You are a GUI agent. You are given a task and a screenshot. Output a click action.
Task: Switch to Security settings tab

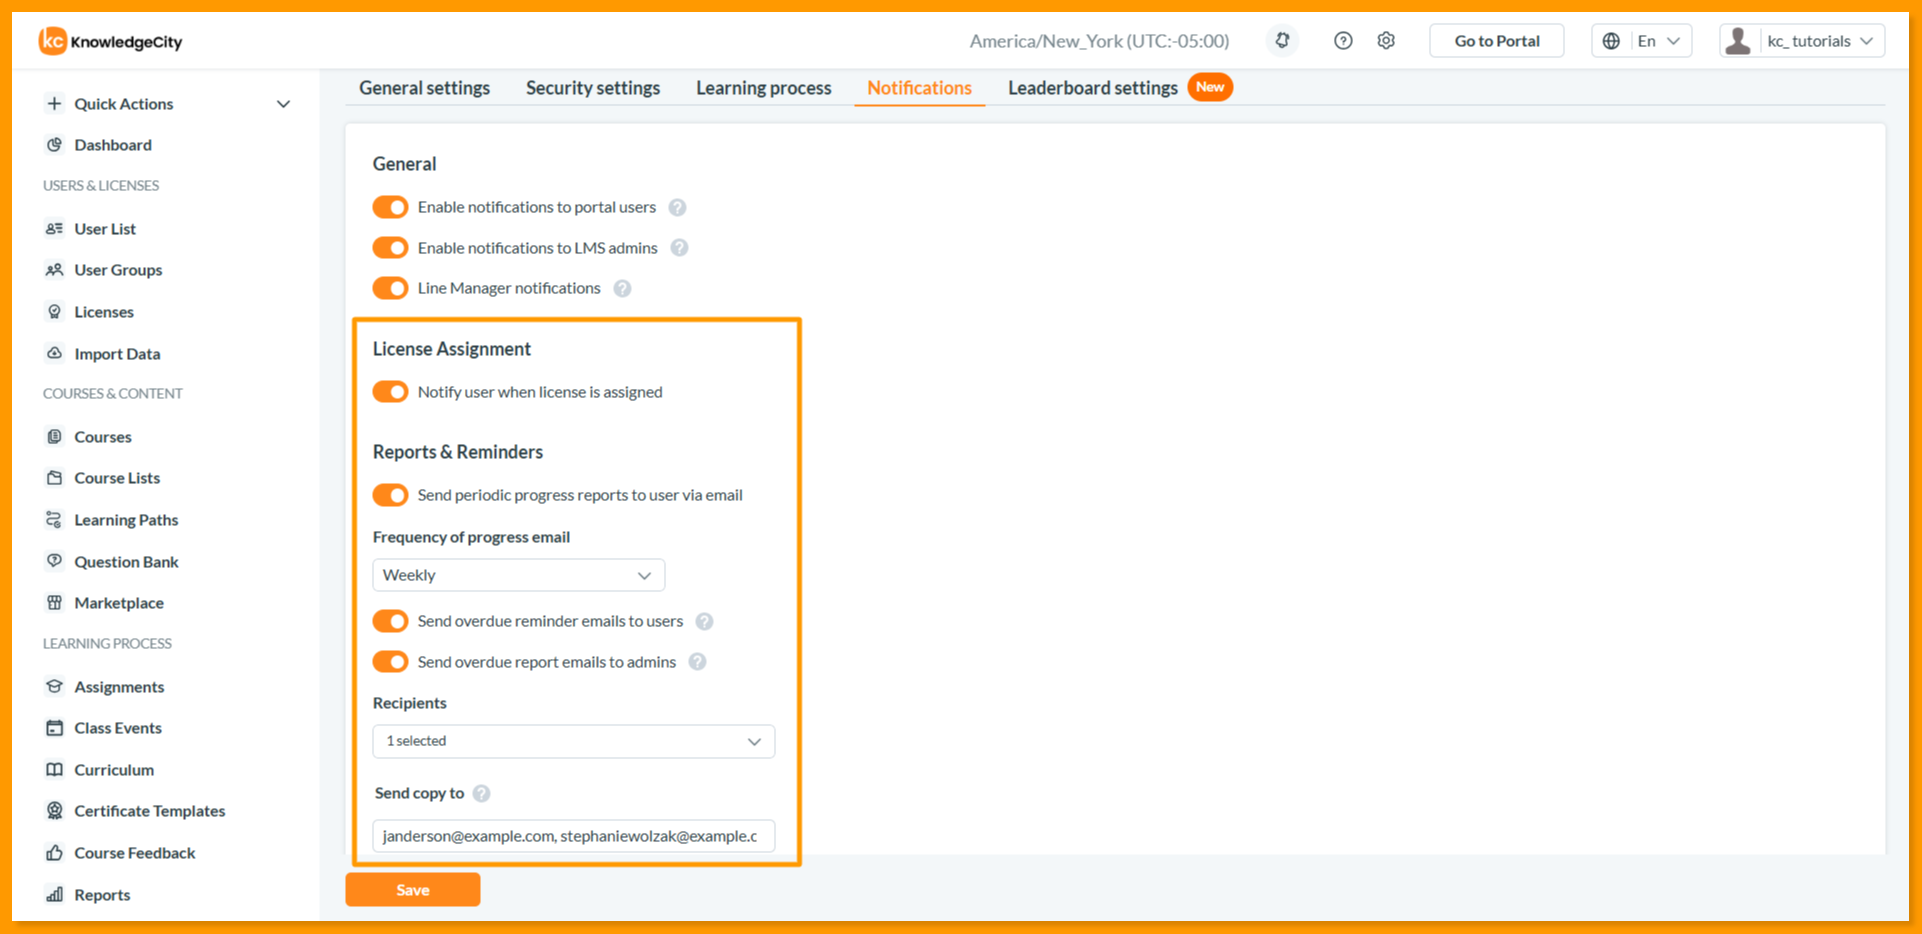click(x=593, y=88)
